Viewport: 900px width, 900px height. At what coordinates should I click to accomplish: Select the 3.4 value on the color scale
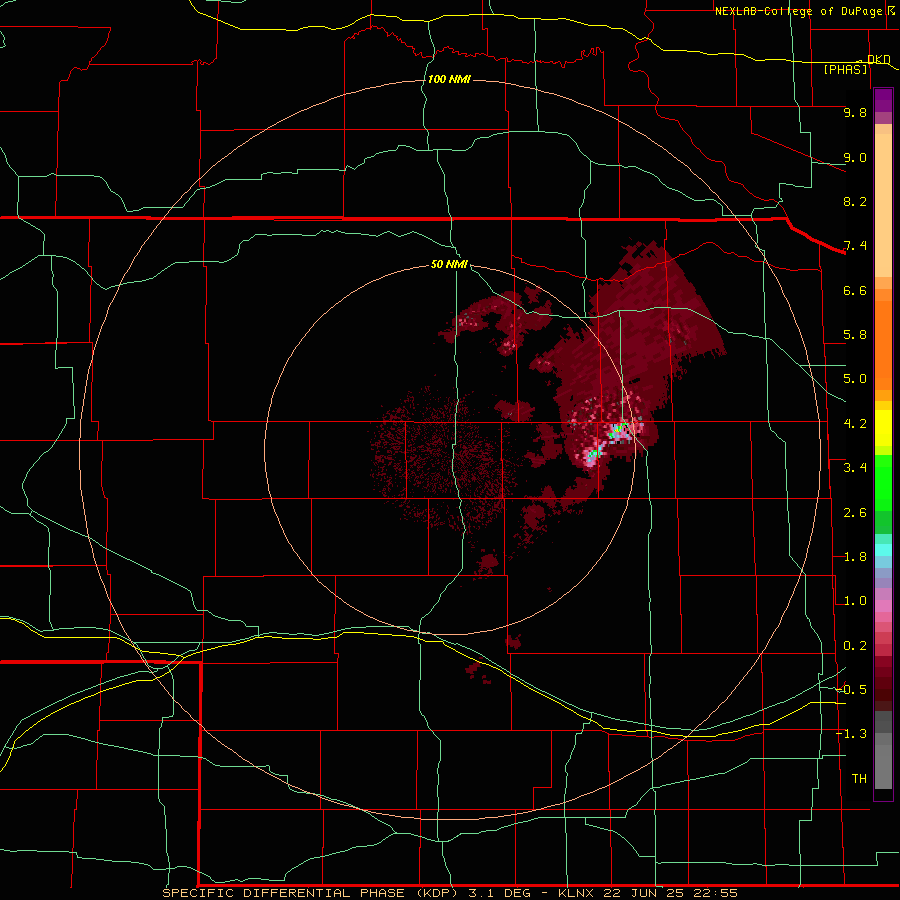pyautogui.click(x=855, y=468)
